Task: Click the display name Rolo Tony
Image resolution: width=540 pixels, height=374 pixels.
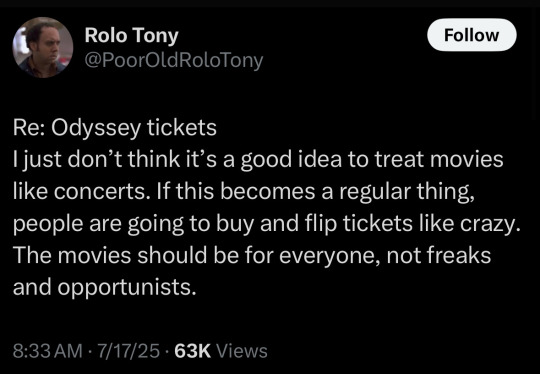Action: point(132,35)
